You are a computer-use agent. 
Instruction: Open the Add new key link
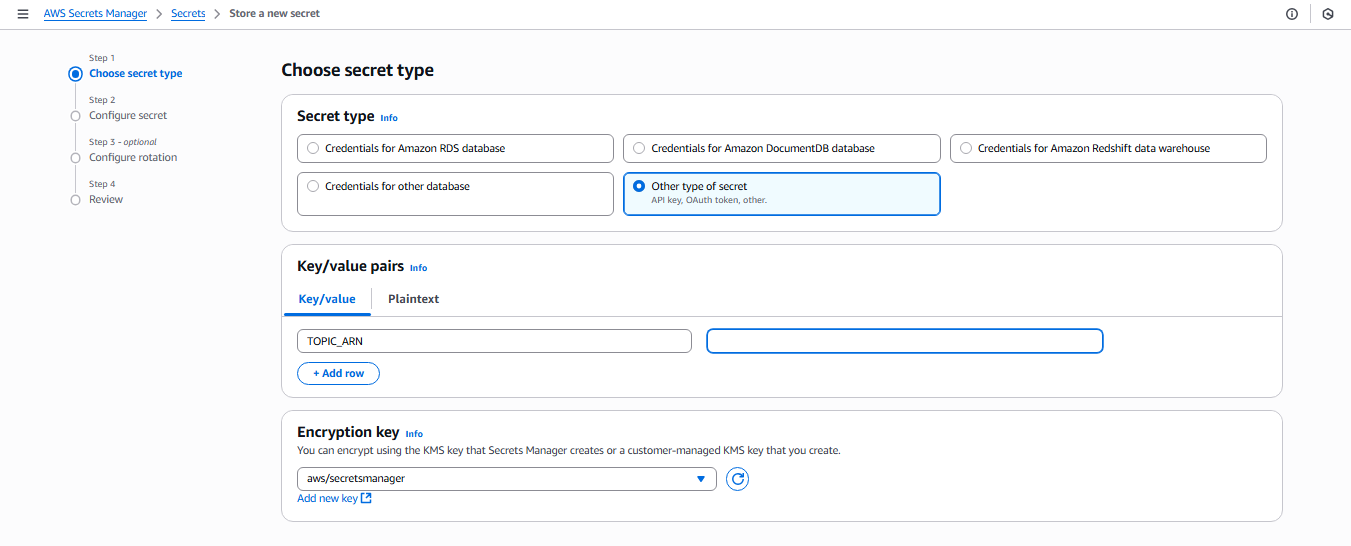click(x=327, y=499)
